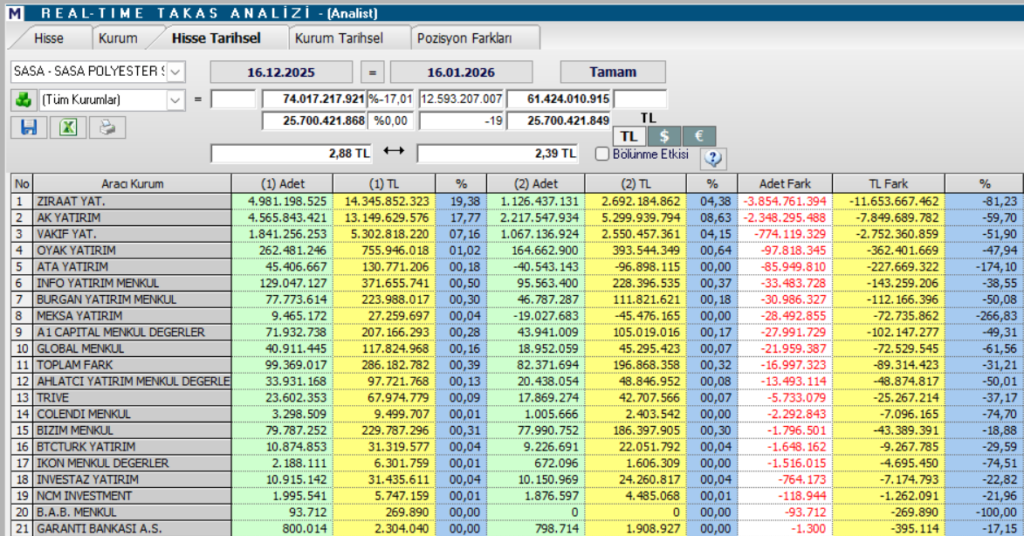Click the start date 16.12.2025 button

pyautogui.click(x=281, y=72)
